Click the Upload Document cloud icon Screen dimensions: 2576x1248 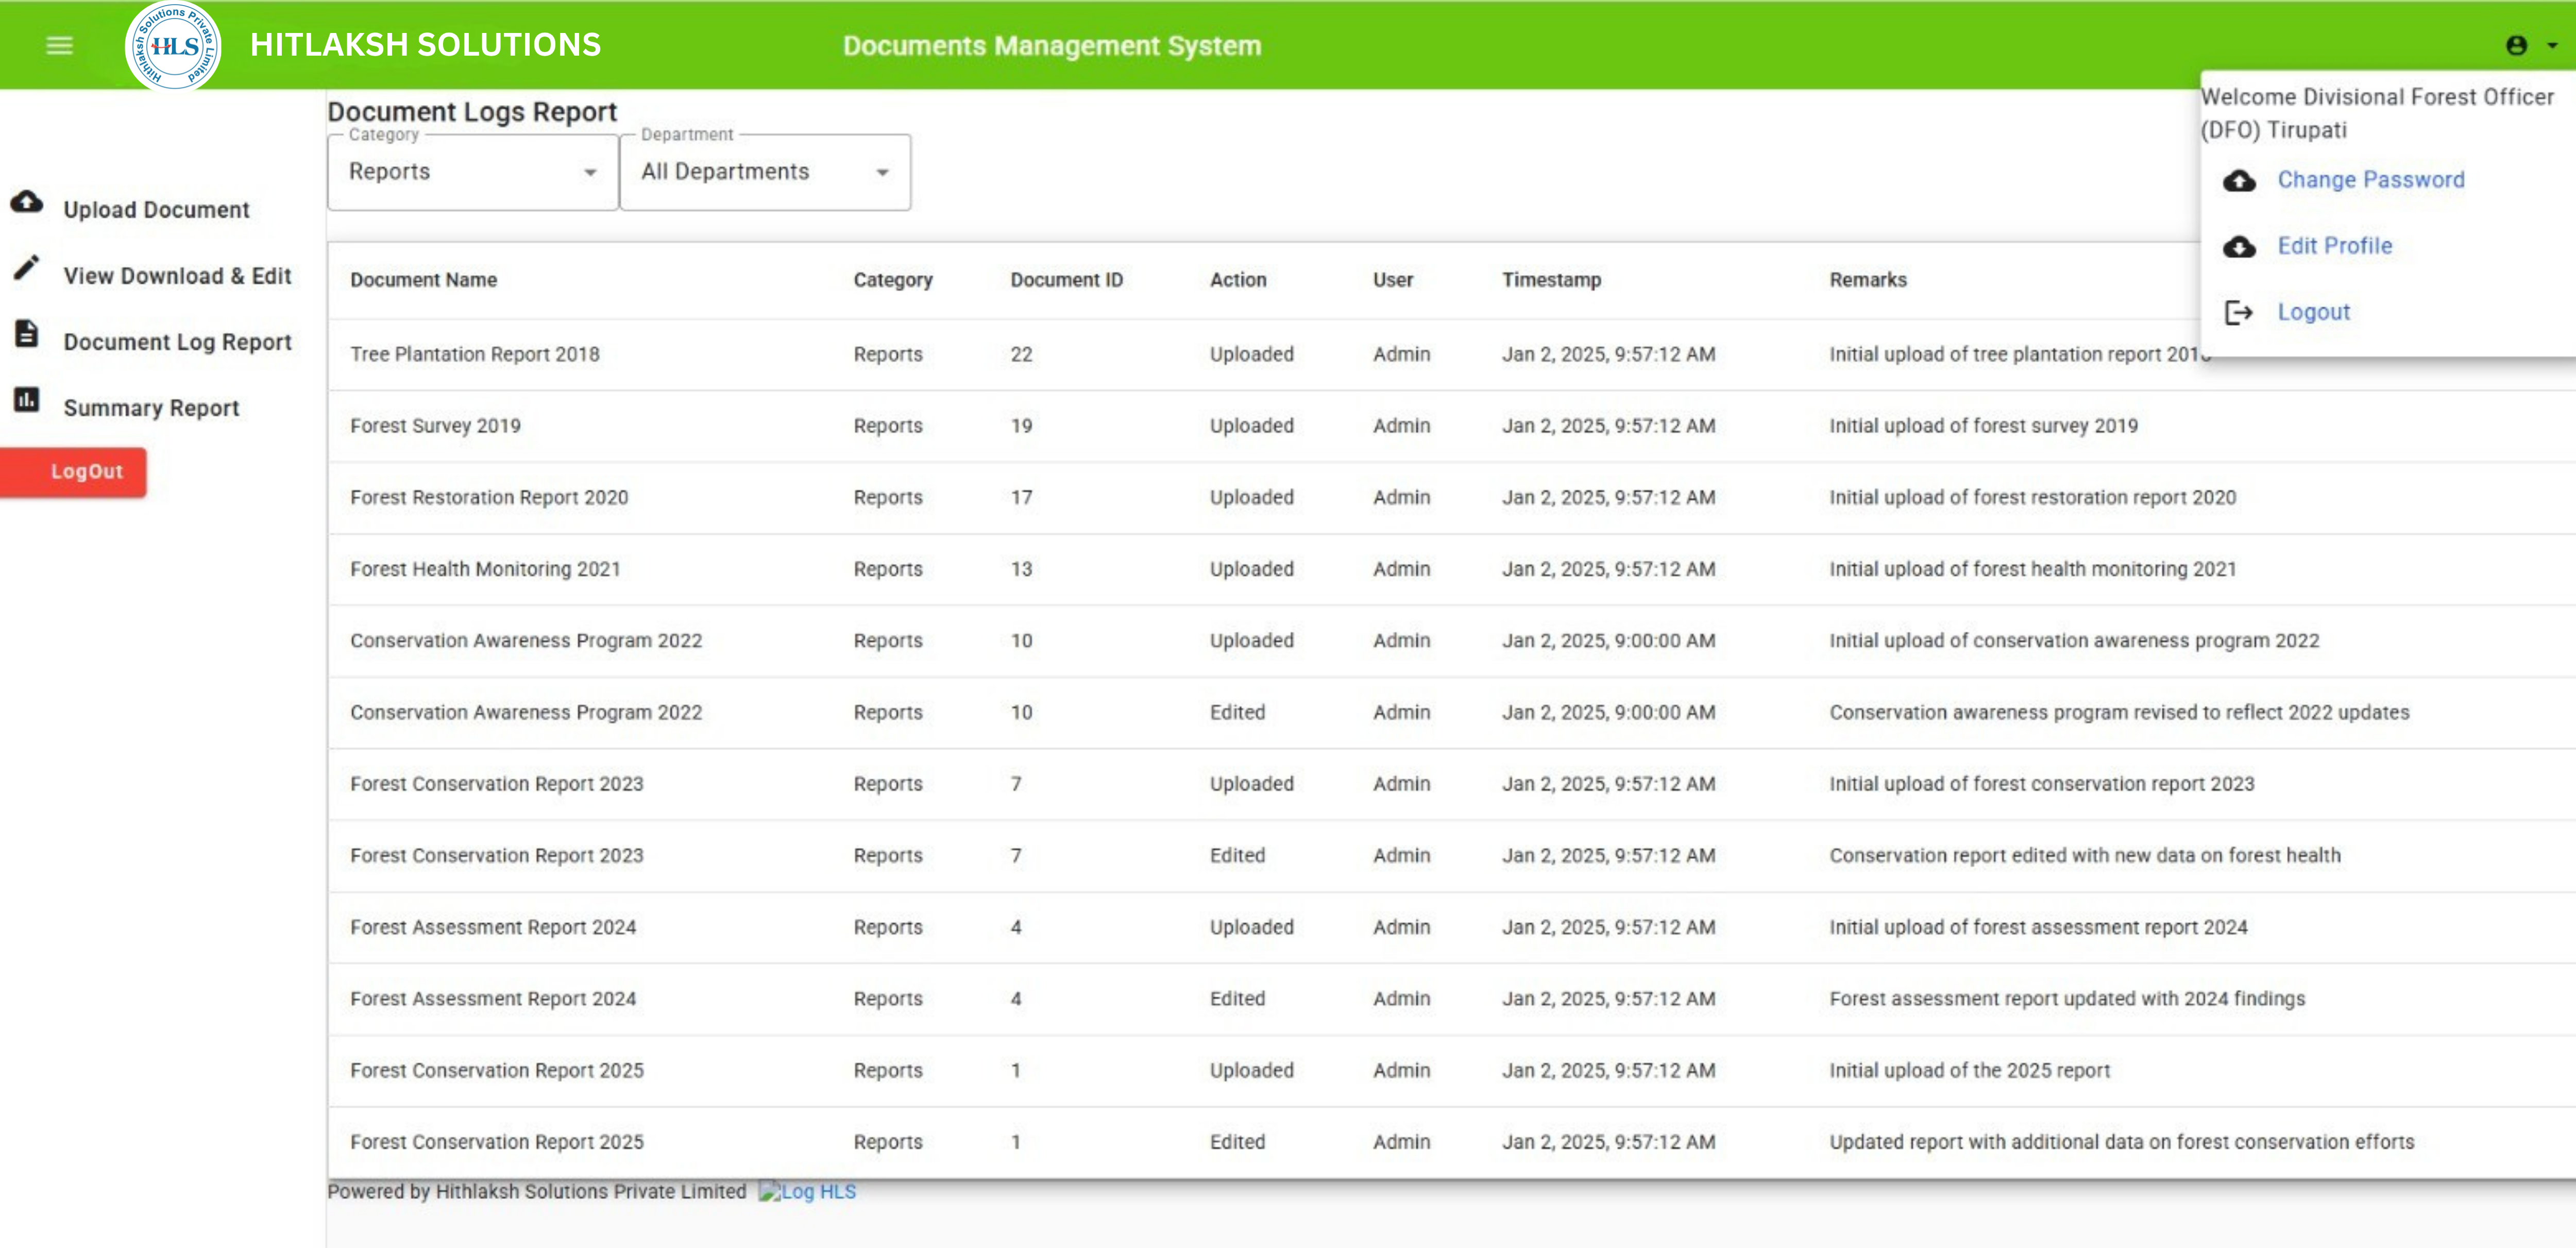coord(27,202)
